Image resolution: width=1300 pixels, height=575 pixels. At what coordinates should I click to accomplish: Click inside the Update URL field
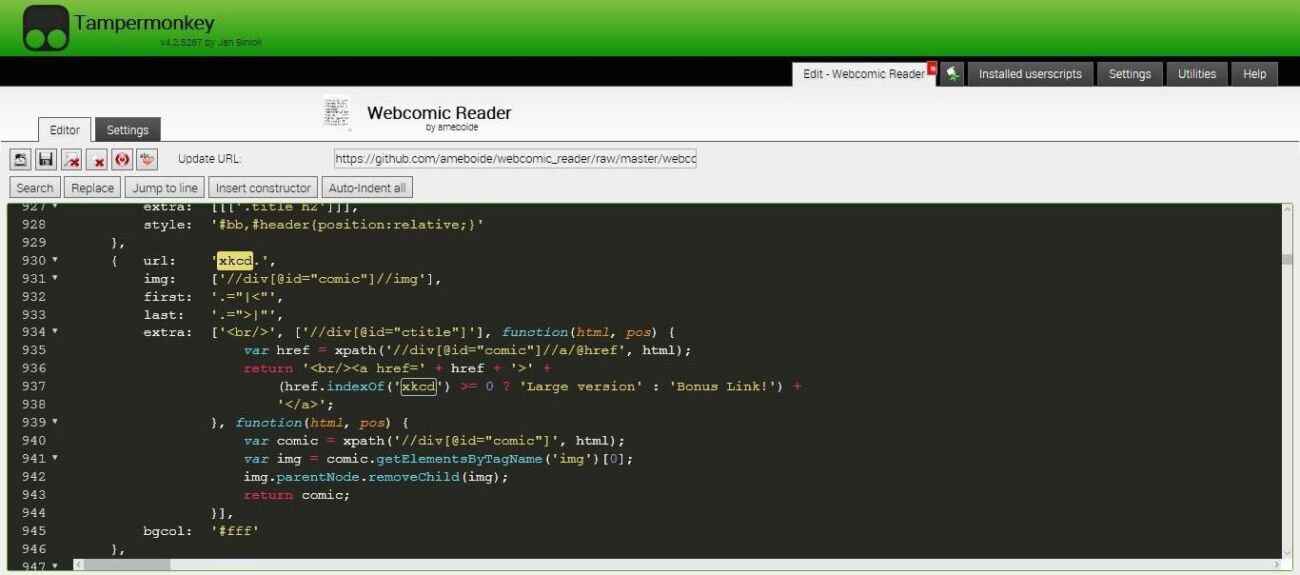[515, 159]
